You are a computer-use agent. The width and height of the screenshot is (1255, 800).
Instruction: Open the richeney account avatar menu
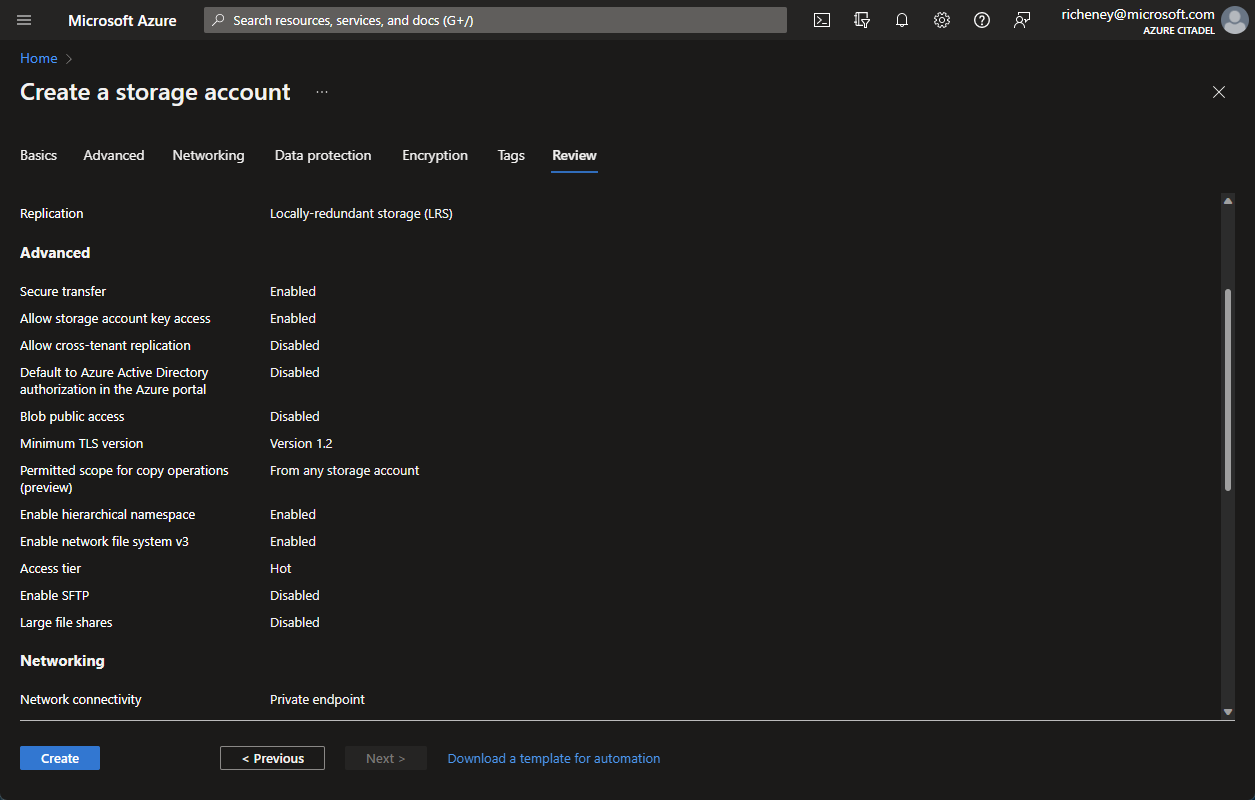click(1235, 20)
